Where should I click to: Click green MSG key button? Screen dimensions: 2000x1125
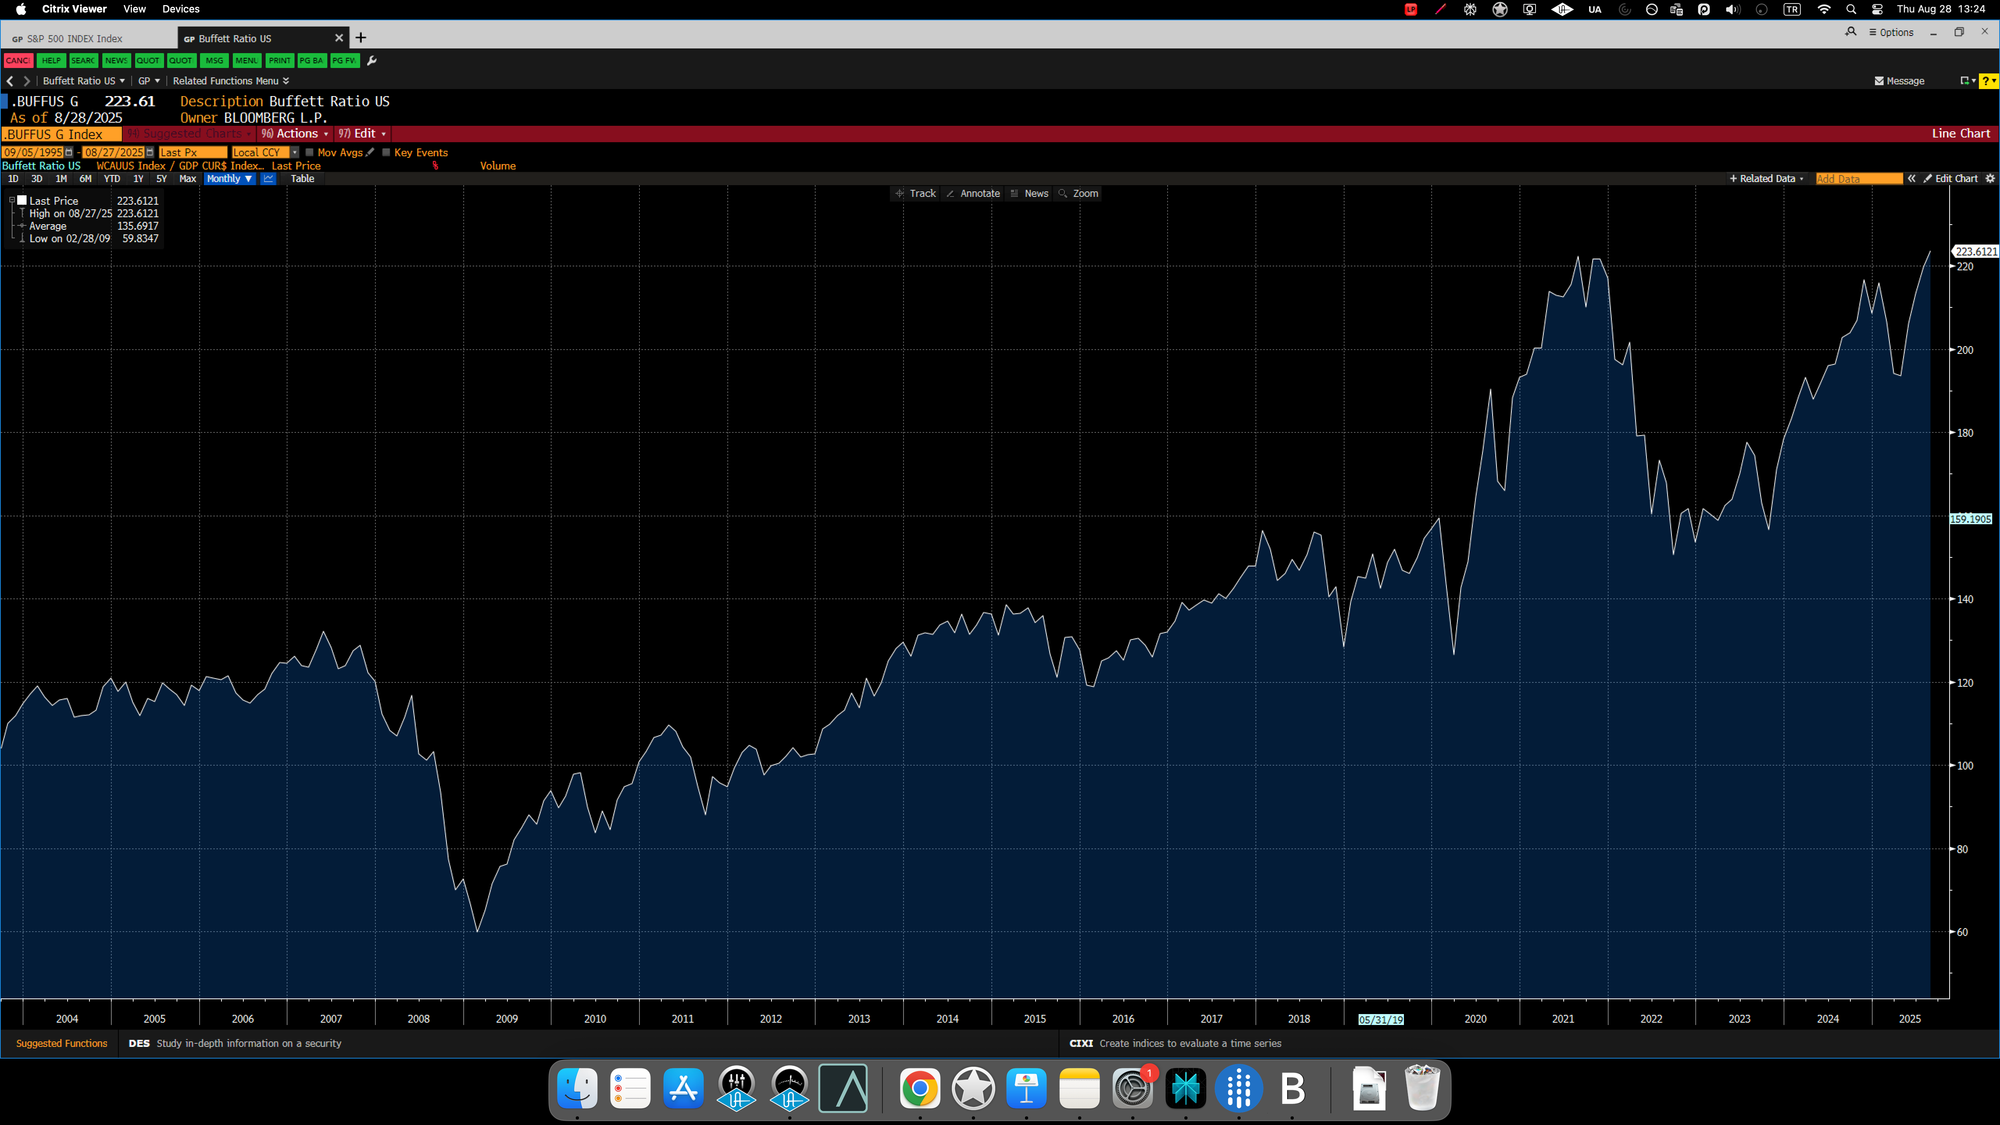(x=214, y=61)
